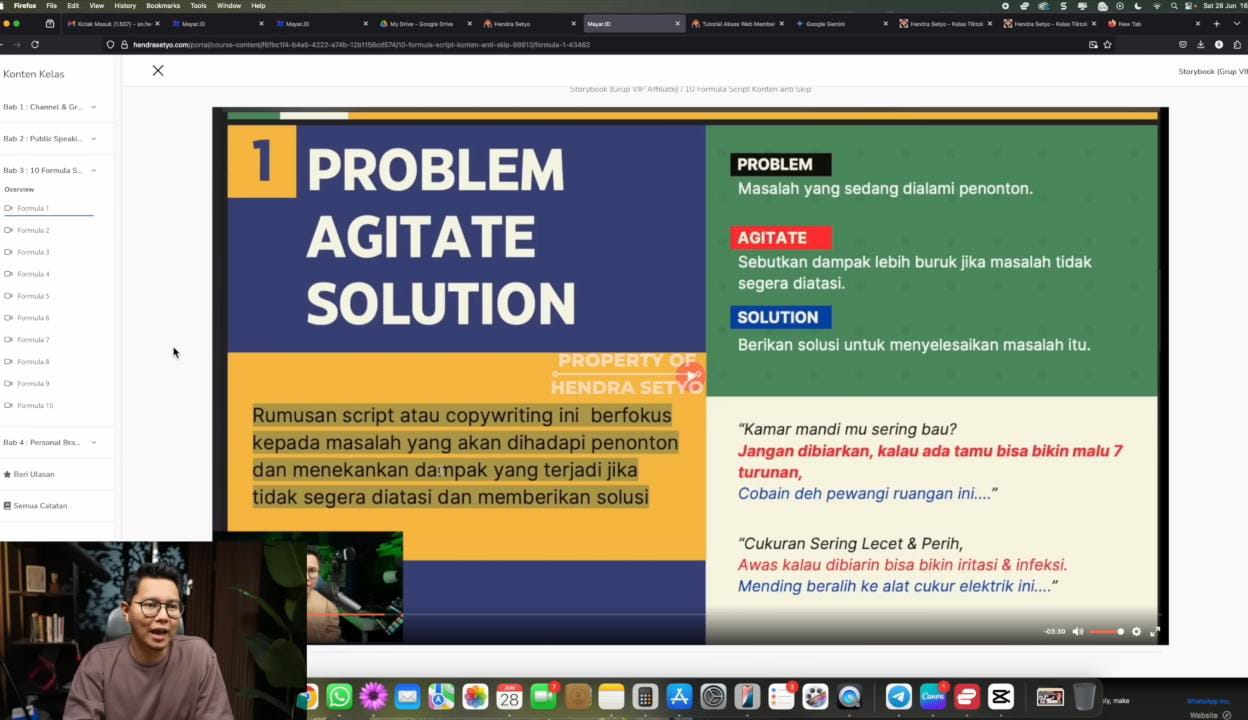Open the video player settings gear
The height and width of the screenshot is (720, 1248).
[x=1136, y=631]
